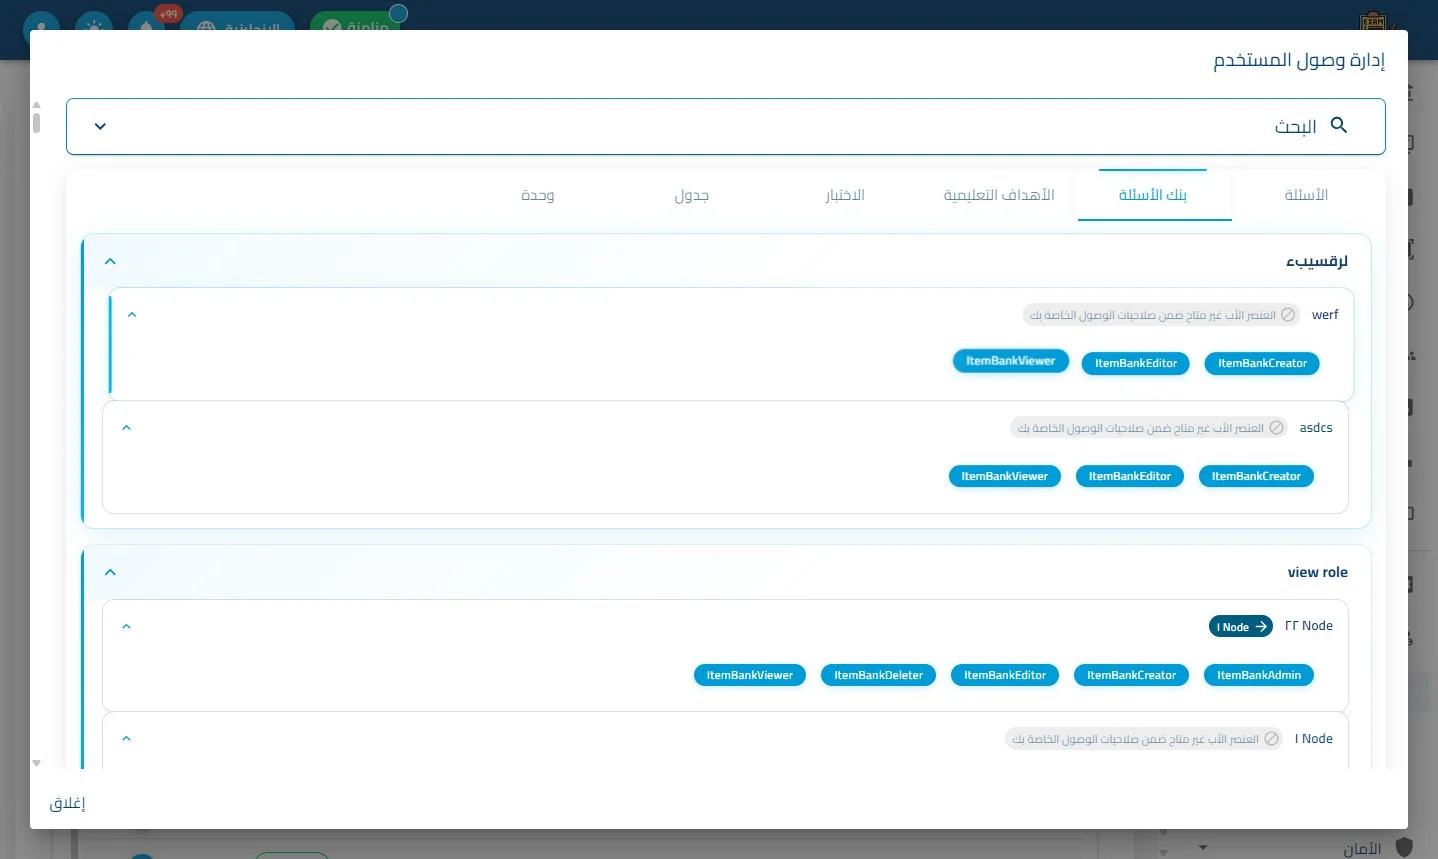Click the search magnifier icon
Viewport: 1438px width, 859px height.
pyautogui.click(x=1339, y=125)
